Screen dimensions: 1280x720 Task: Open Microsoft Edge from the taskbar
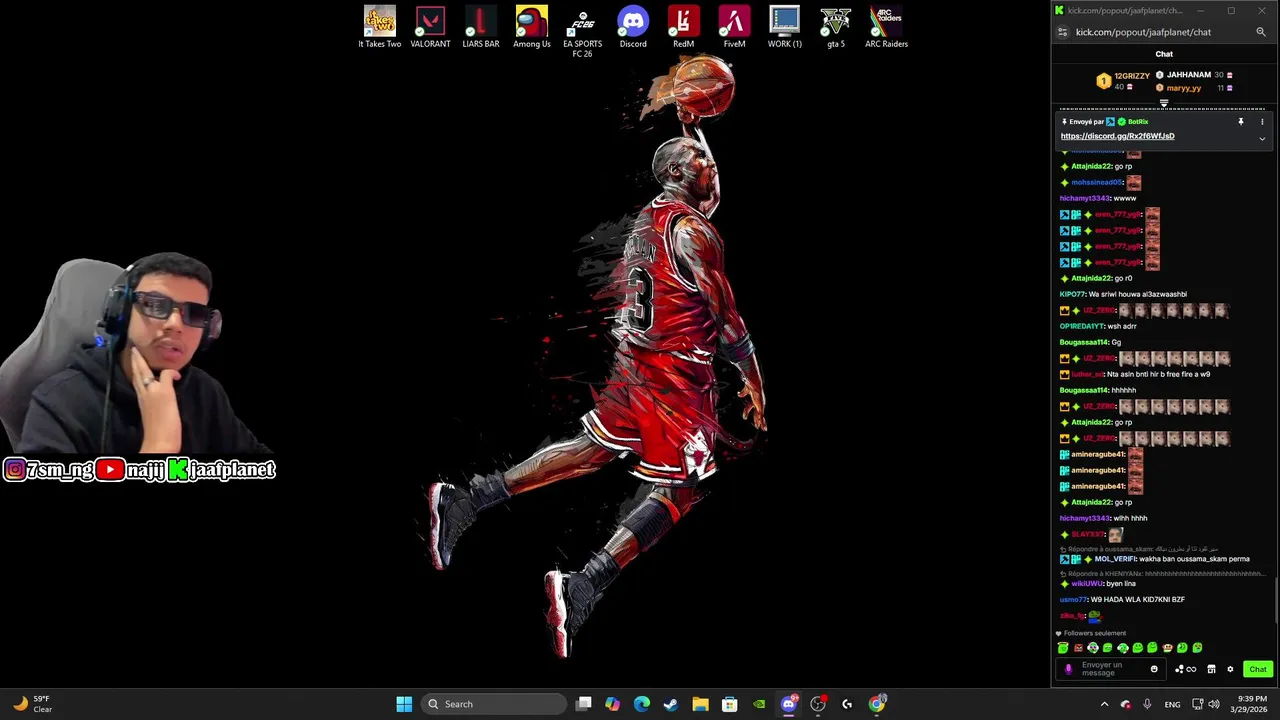[x=641, y=704]
